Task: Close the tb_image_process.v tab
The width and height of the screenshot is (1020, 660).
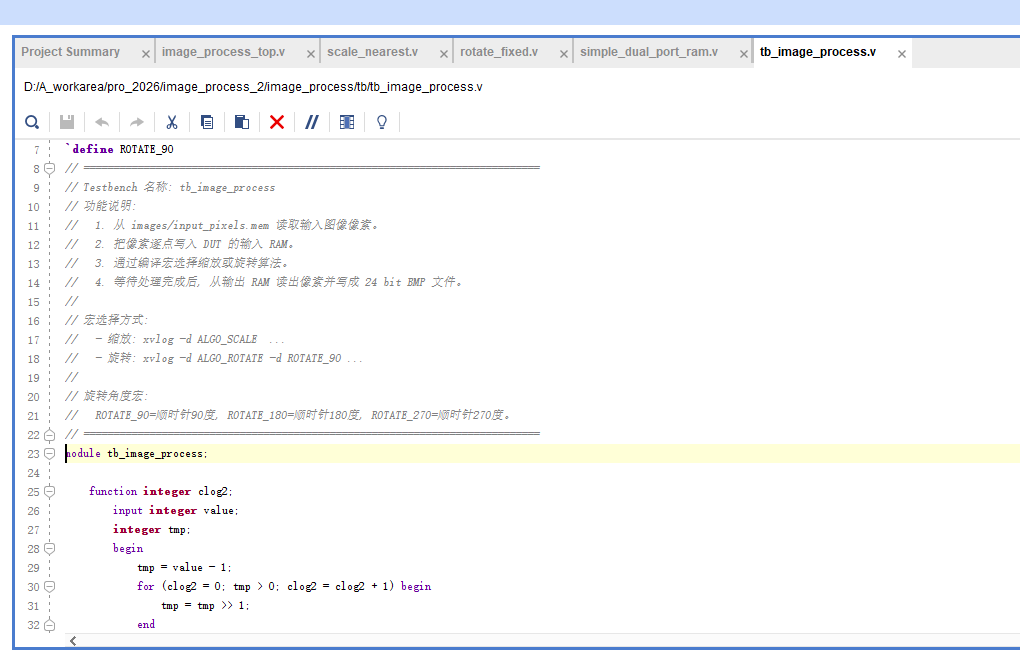Action: [902, 54]
